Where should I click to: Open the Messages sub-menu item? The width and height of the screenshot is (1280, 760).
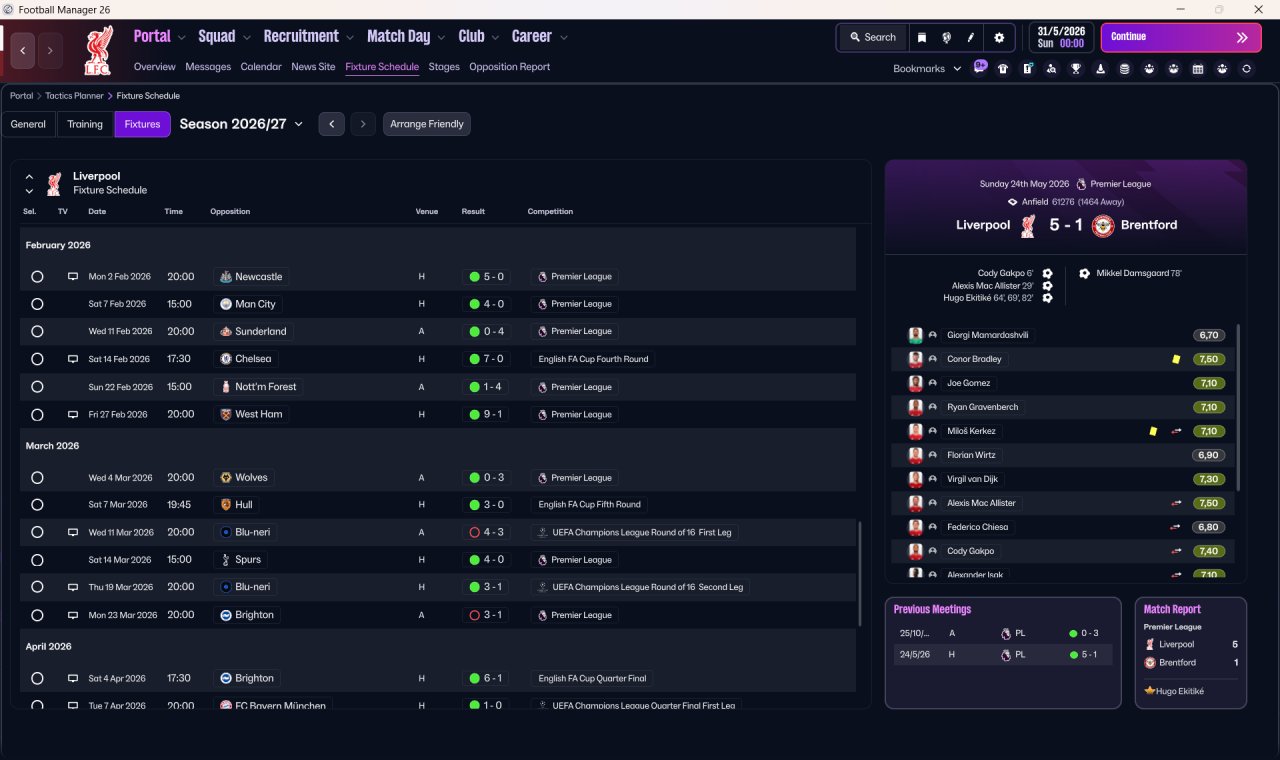208,67
